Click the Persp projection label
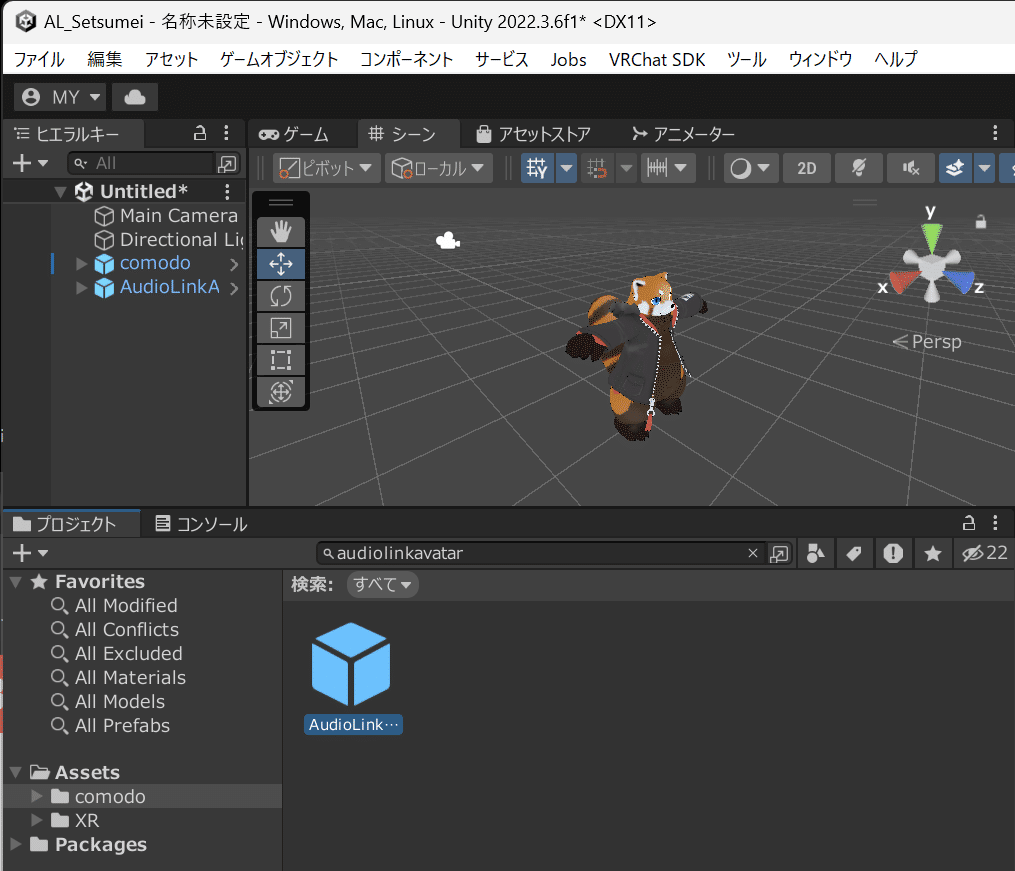Image resolution: width=1015 pixels, height=871 pixels. pos(928,341)
